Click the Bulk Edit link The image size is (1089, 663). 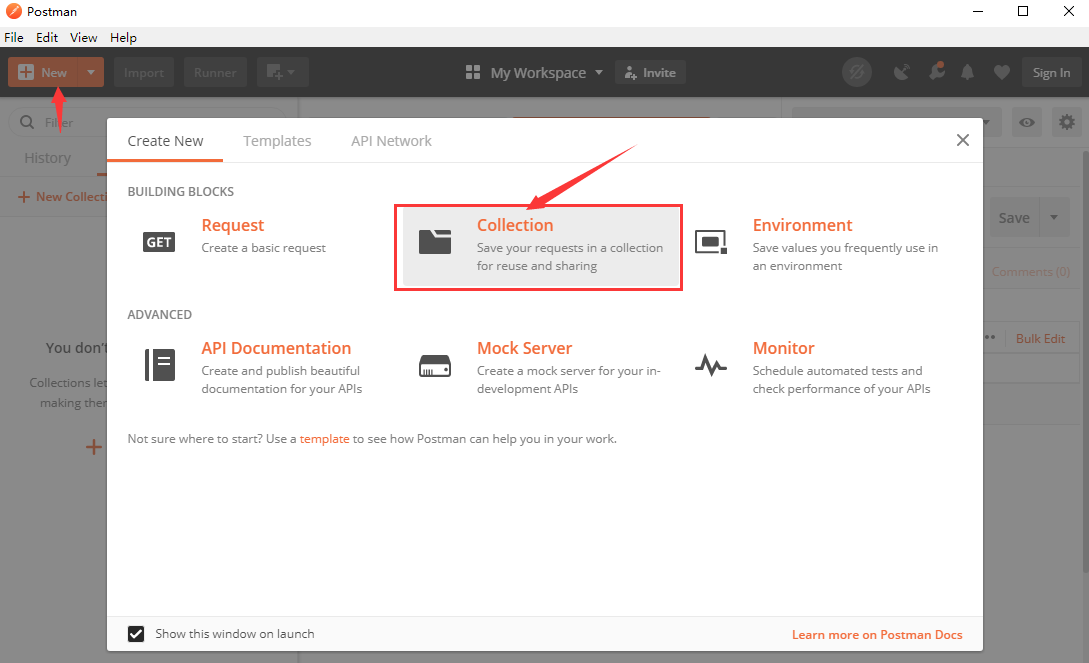point(1040,339)
